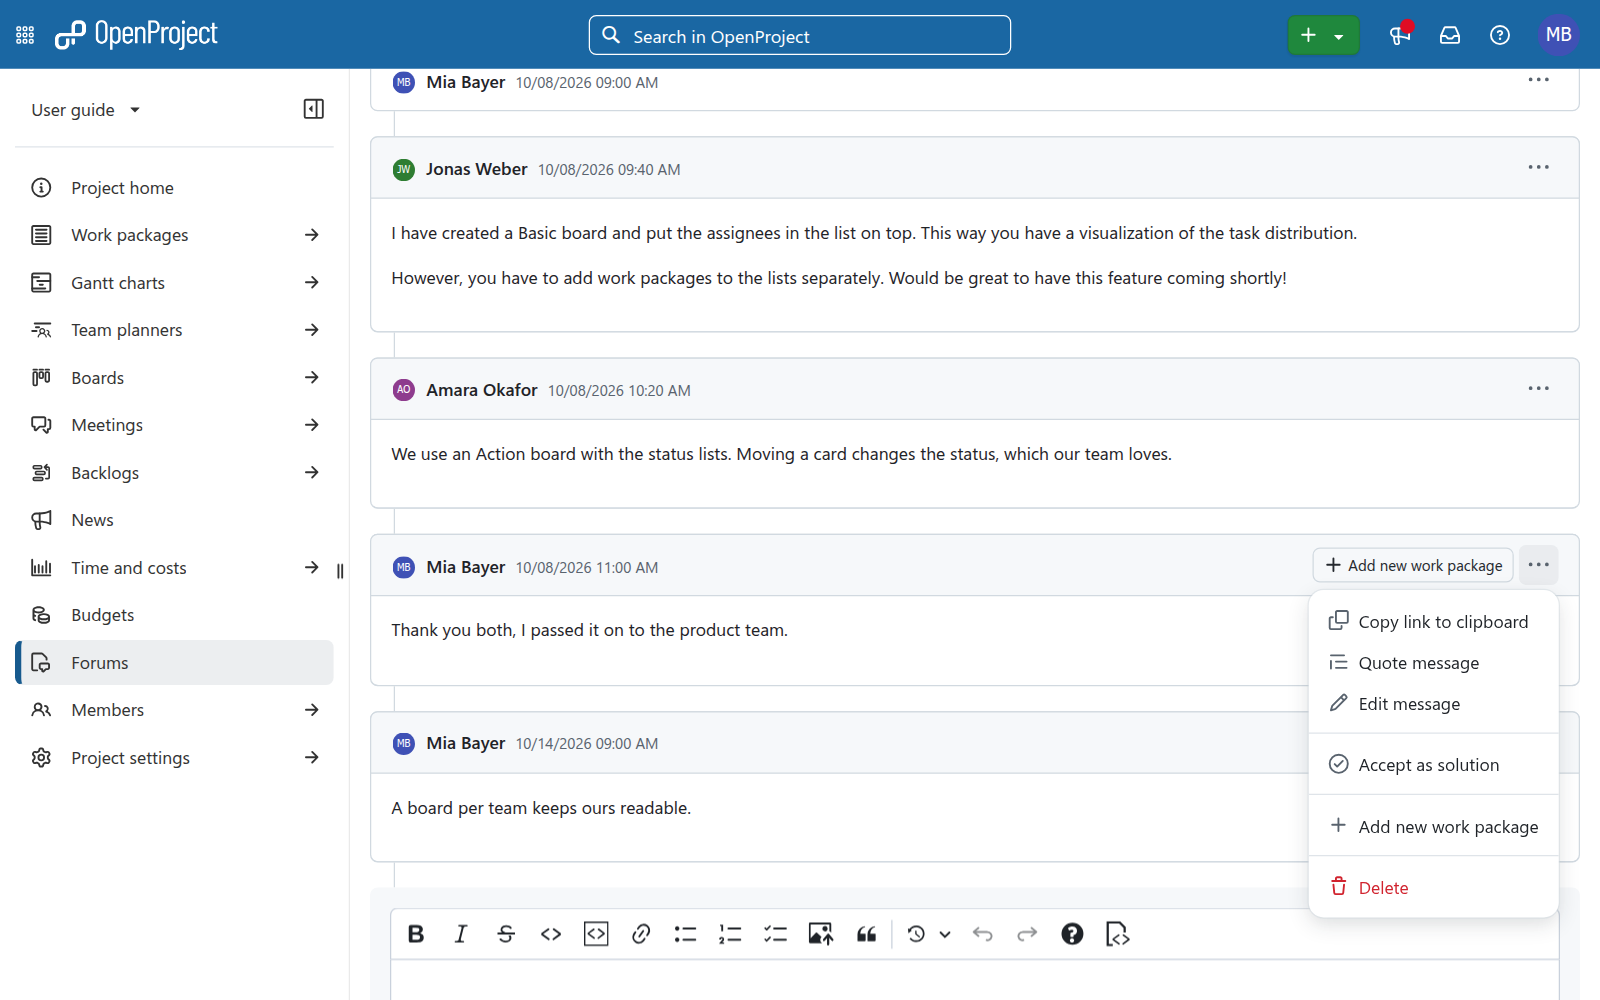The width and height of the screenshot is (1600, 1000).
Task: Open more actions for Amara Okafor's message
Action: [1538, 389]
